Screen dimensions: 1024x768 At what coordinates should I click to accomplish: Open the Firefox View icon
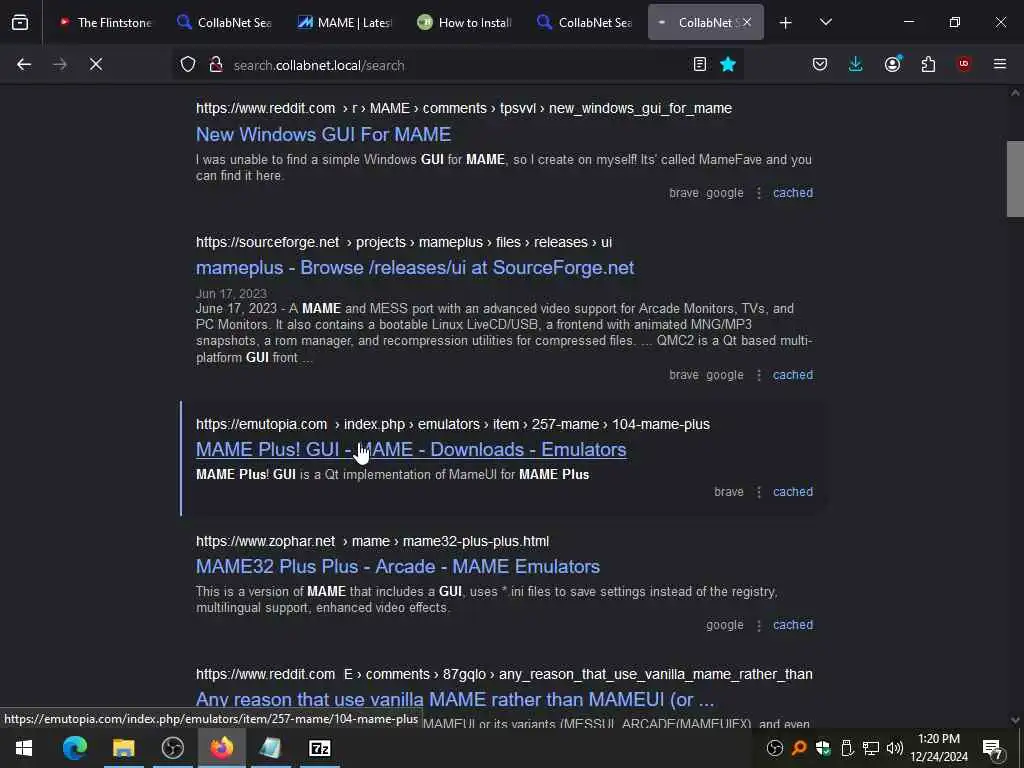20,22
